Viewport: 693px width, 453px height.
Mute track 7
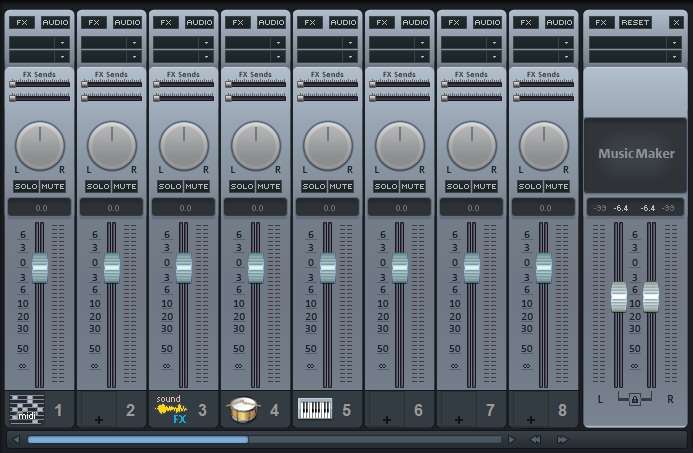click(x=485, y=187)
